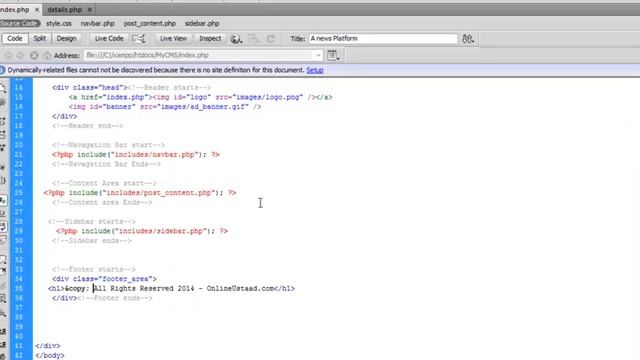Click the include navbar.php PHP line
The width and height of the screenshot is (640, 360).
tap(136, 155)
